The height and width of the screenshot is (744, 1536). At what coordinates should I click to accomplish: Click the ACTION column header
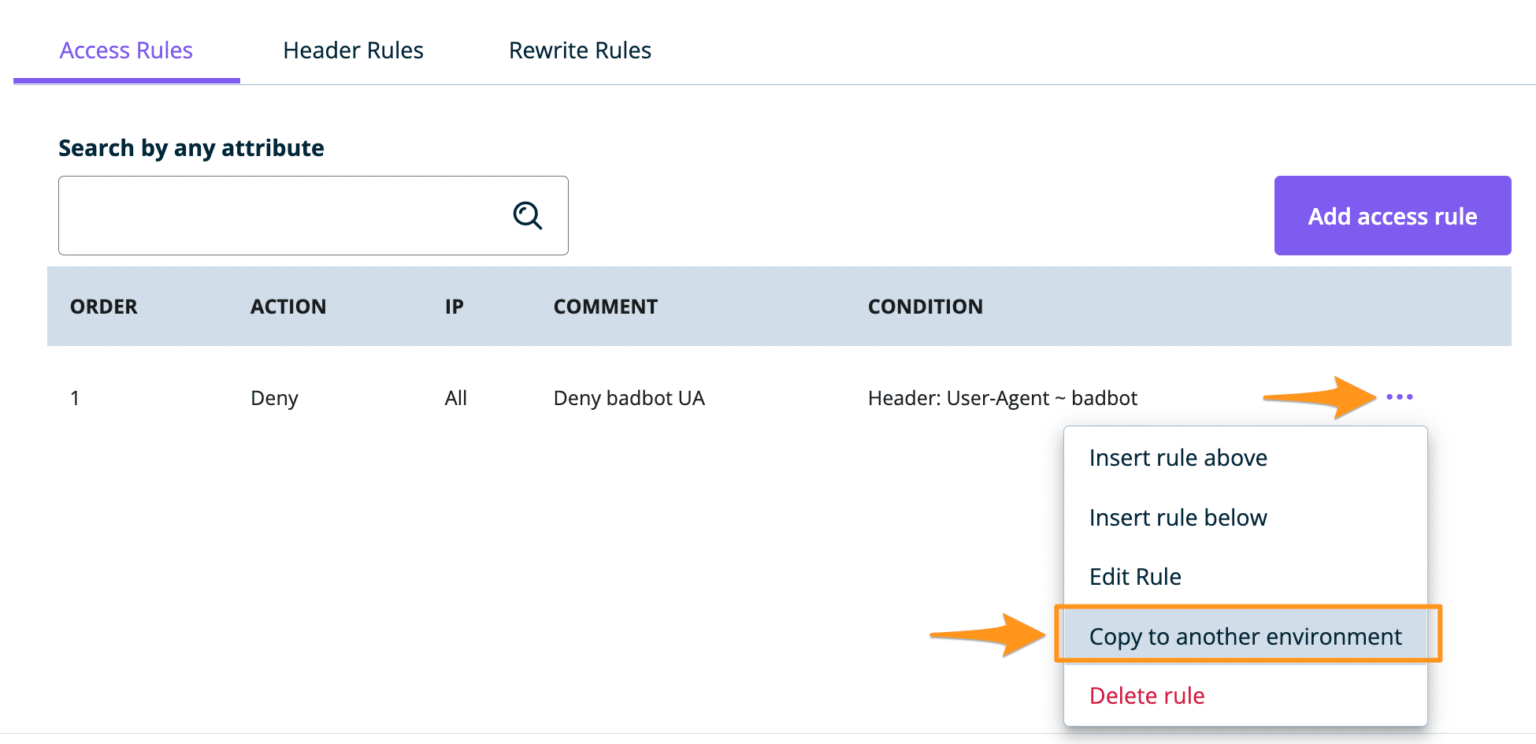click(x=288, y=306)
